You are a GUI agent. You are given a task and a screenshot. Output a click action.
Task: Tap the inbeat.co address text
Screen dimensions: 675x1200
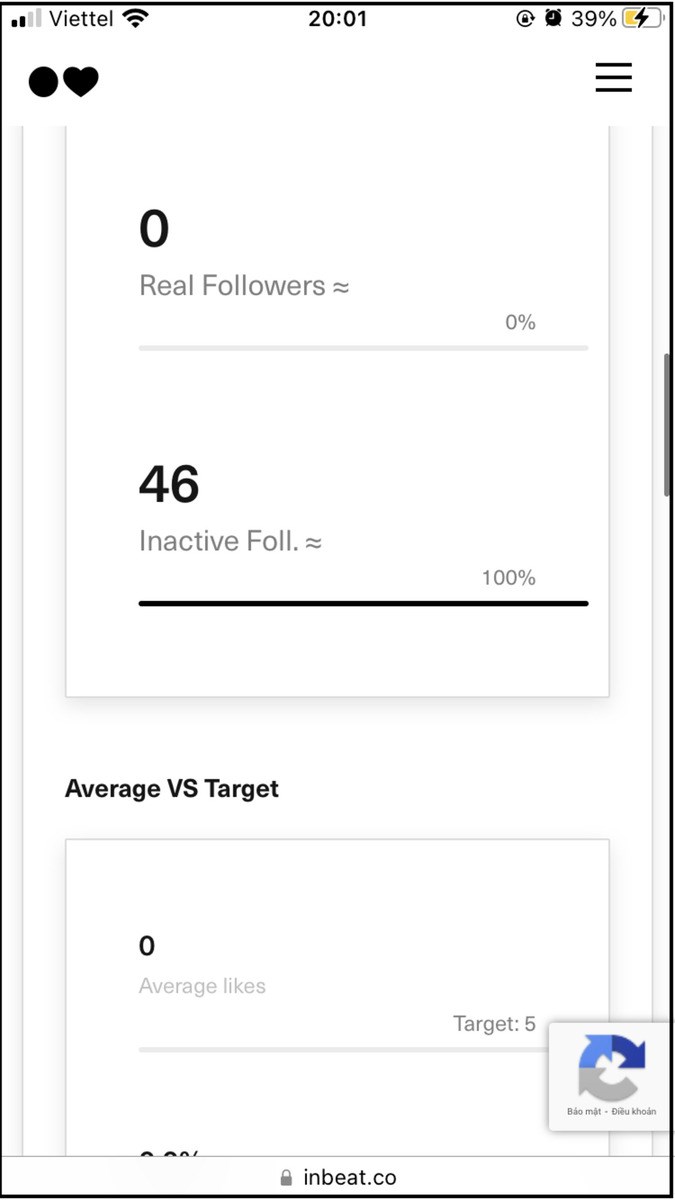pos(350,1177)
